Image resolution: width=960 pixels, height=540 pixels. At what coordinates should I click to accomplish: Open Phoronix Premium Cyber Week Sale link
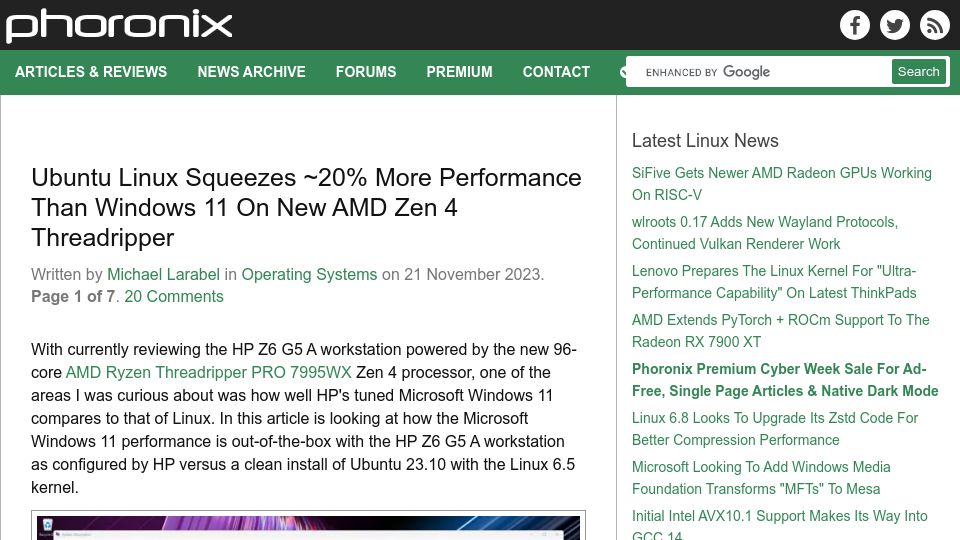click(x=785, y=380)
